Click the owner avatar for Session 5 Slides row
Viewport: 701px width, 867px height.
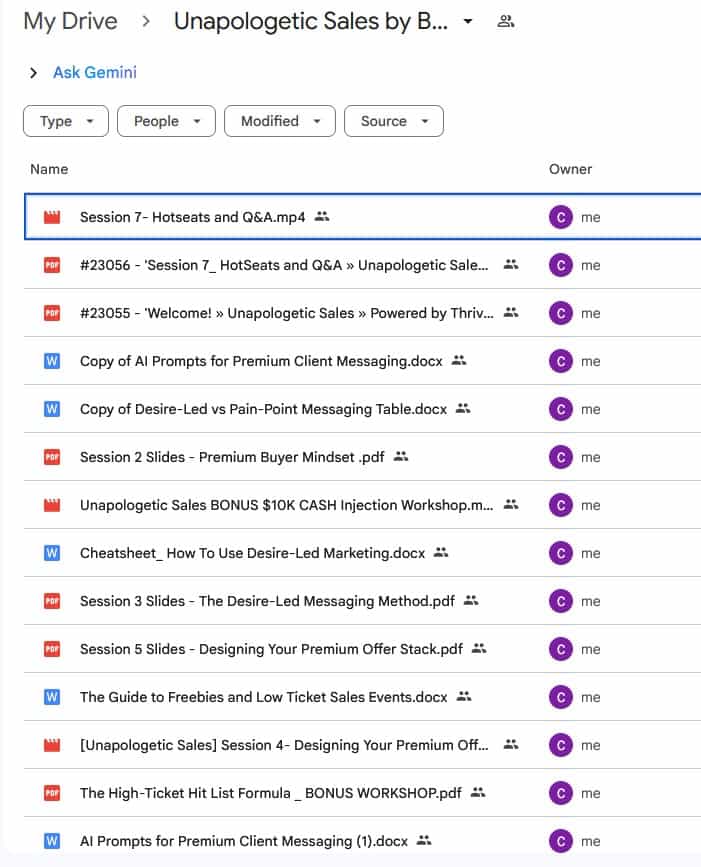click(x=561, y=649)
